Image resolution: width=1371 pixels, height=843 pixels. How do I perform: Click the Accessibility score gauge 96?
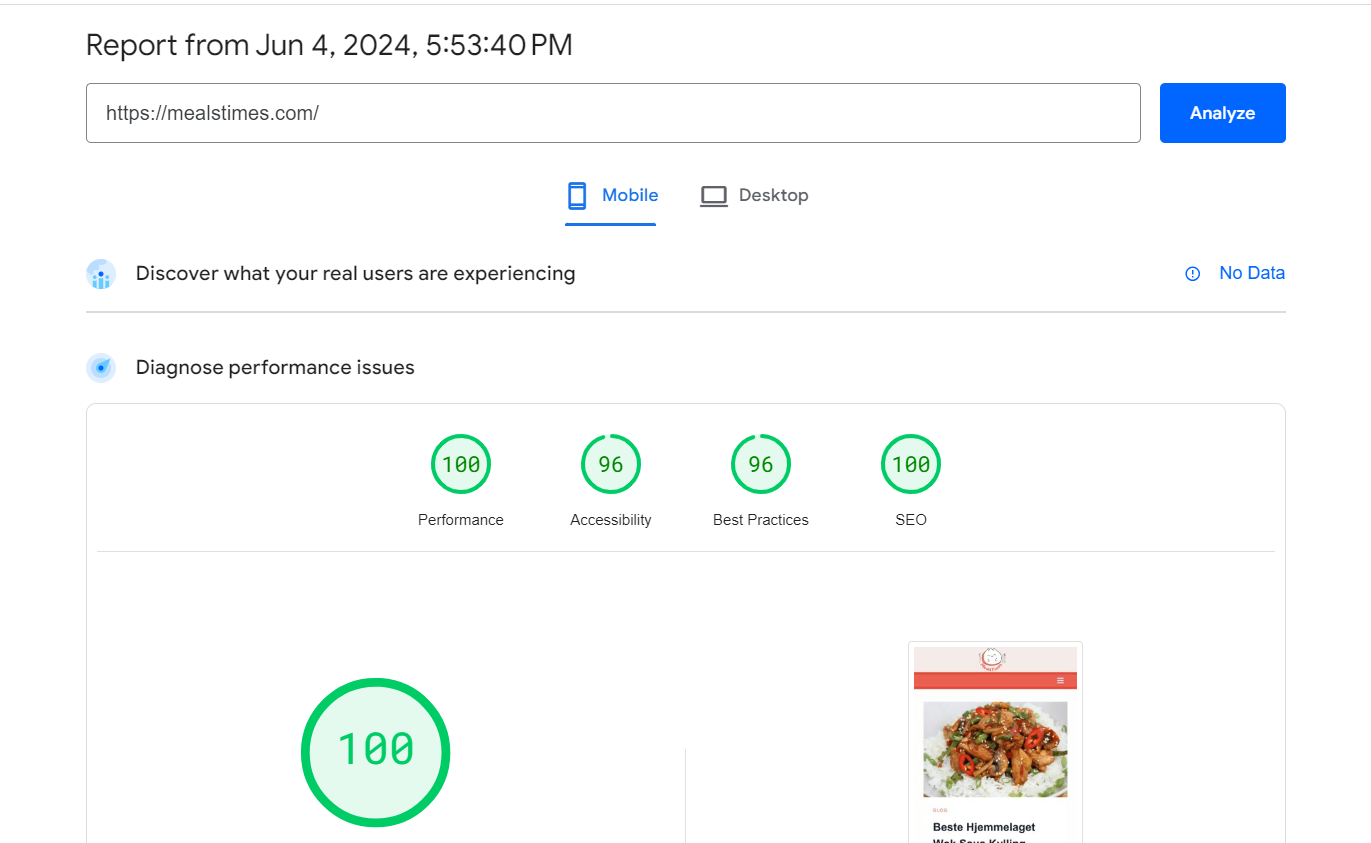(611, 464)
